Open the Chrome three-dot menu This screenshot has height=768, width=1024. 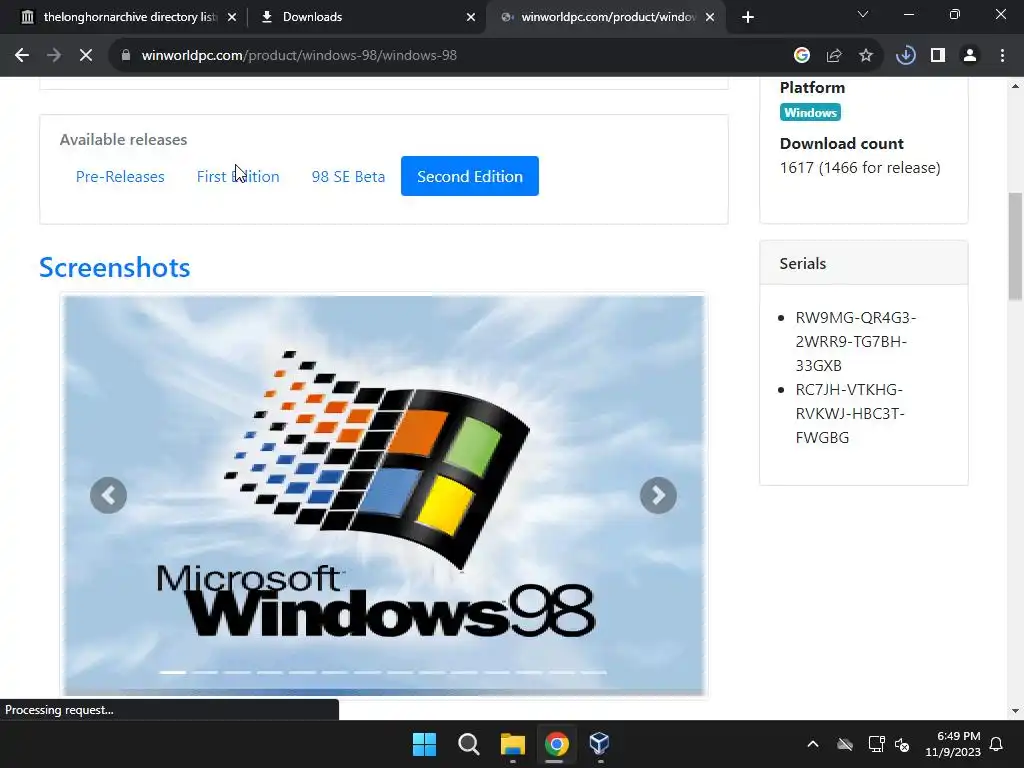(x=1002, y=56)
